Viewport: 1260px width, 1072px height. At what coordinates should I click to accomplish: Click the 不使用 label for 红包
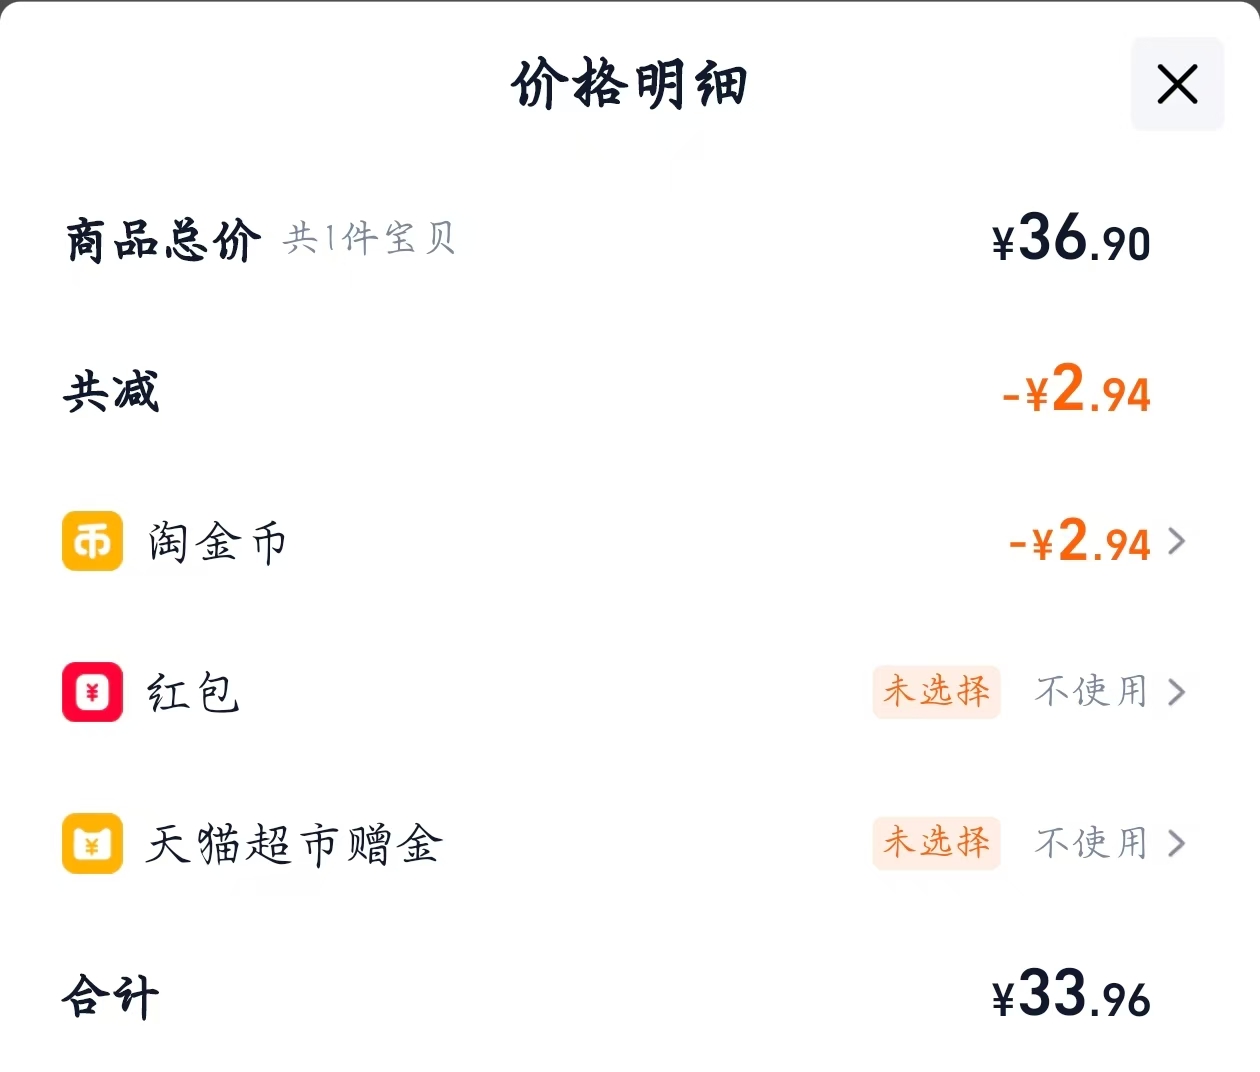1089,692
